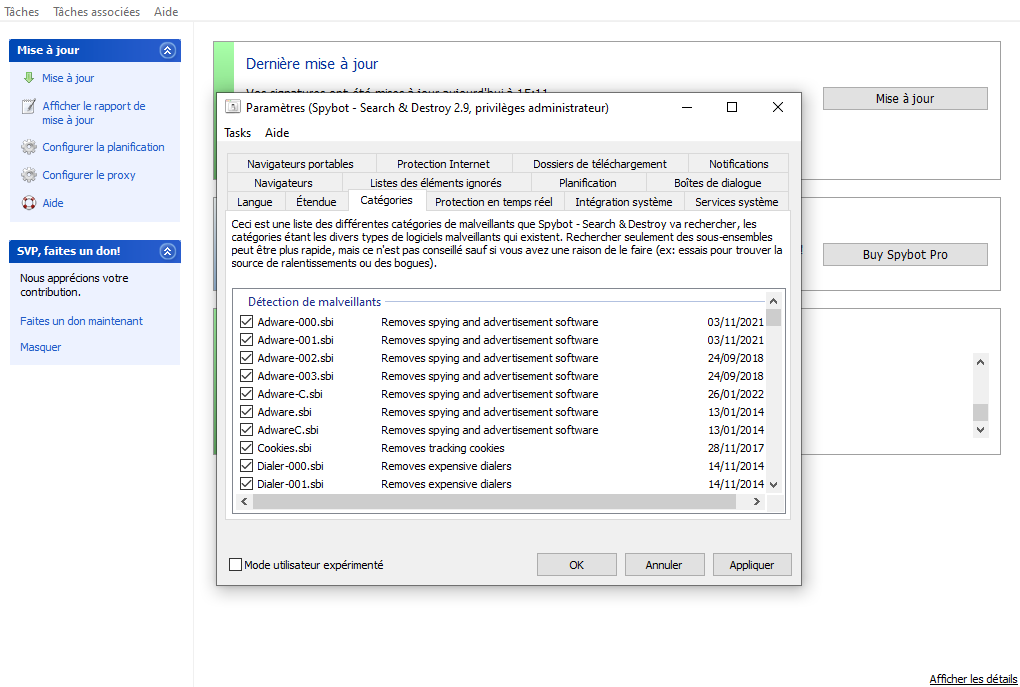Open the Tasks menu in Paramètres
This screenshot has width=1020, height=687.
tap(237, 133)
